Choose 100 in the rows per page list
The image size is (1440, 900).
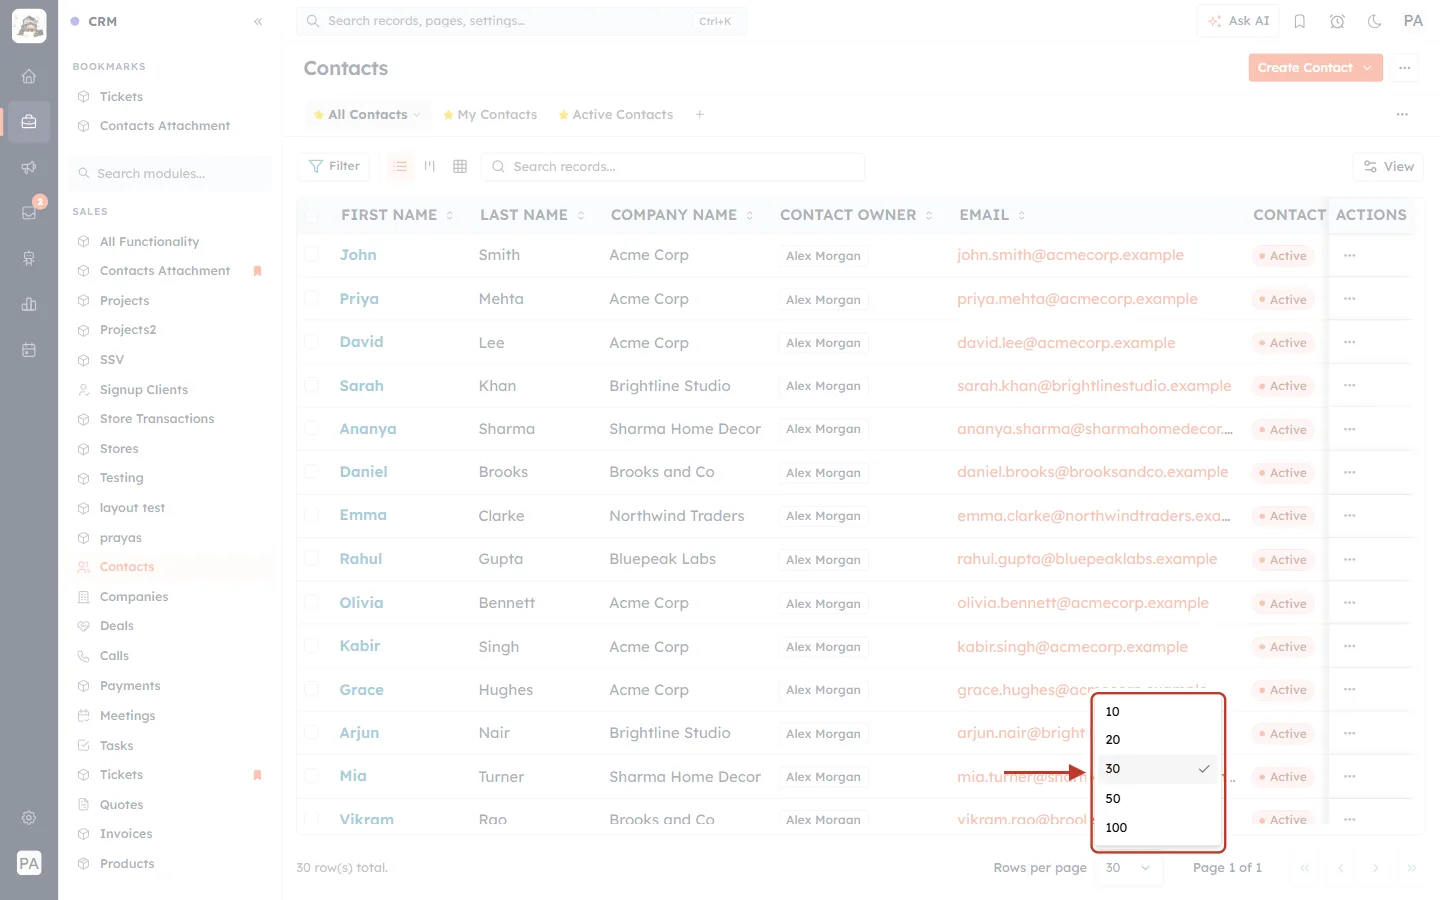(1158, 828)
